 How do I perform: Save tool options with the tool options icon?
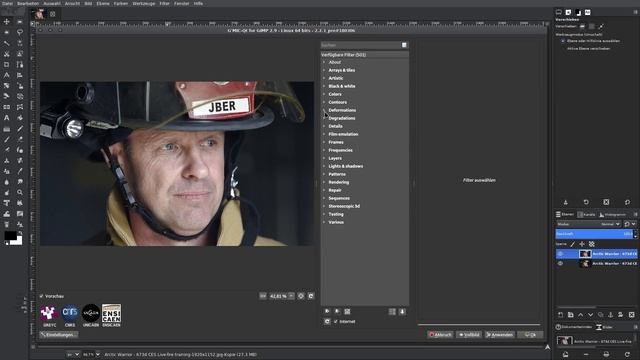[565, 202]
